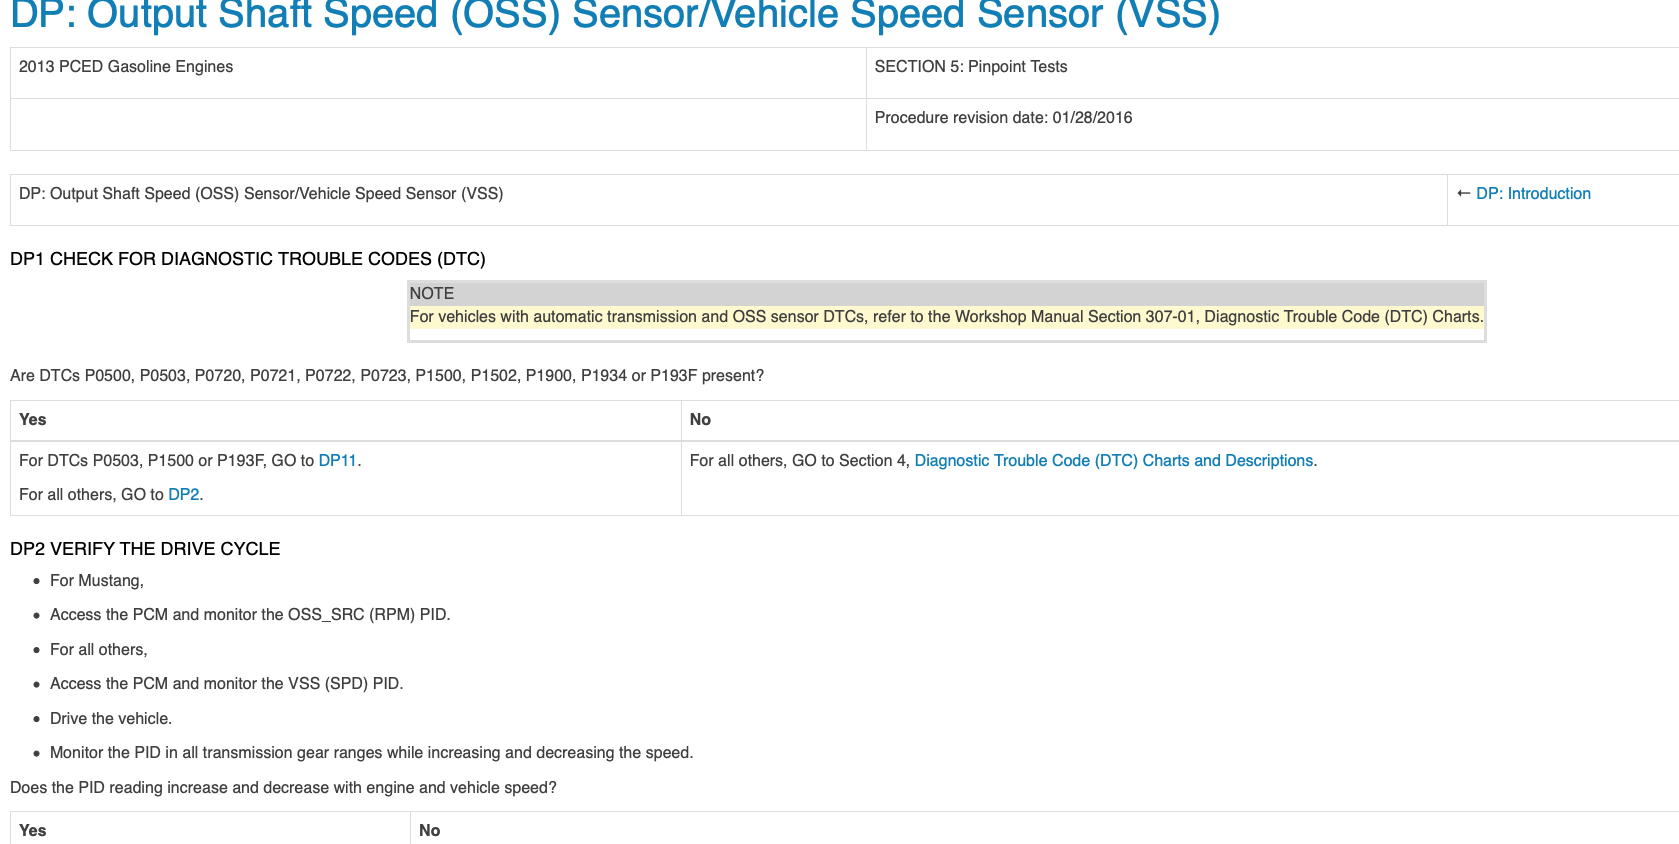Click the PID reading increase and decrease question
This screenshot has width=1679, height=844.
[283, 788]
